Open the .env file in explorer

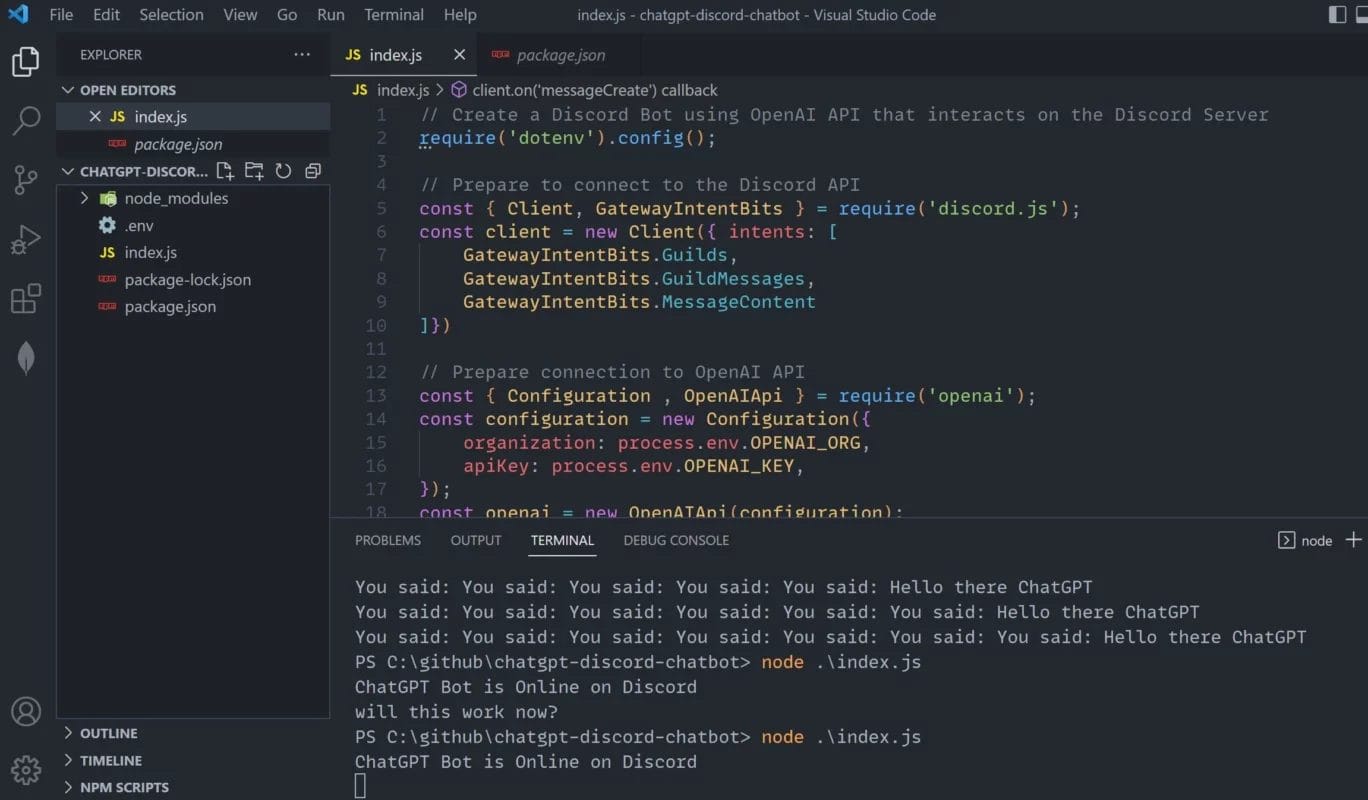(139, 225)
